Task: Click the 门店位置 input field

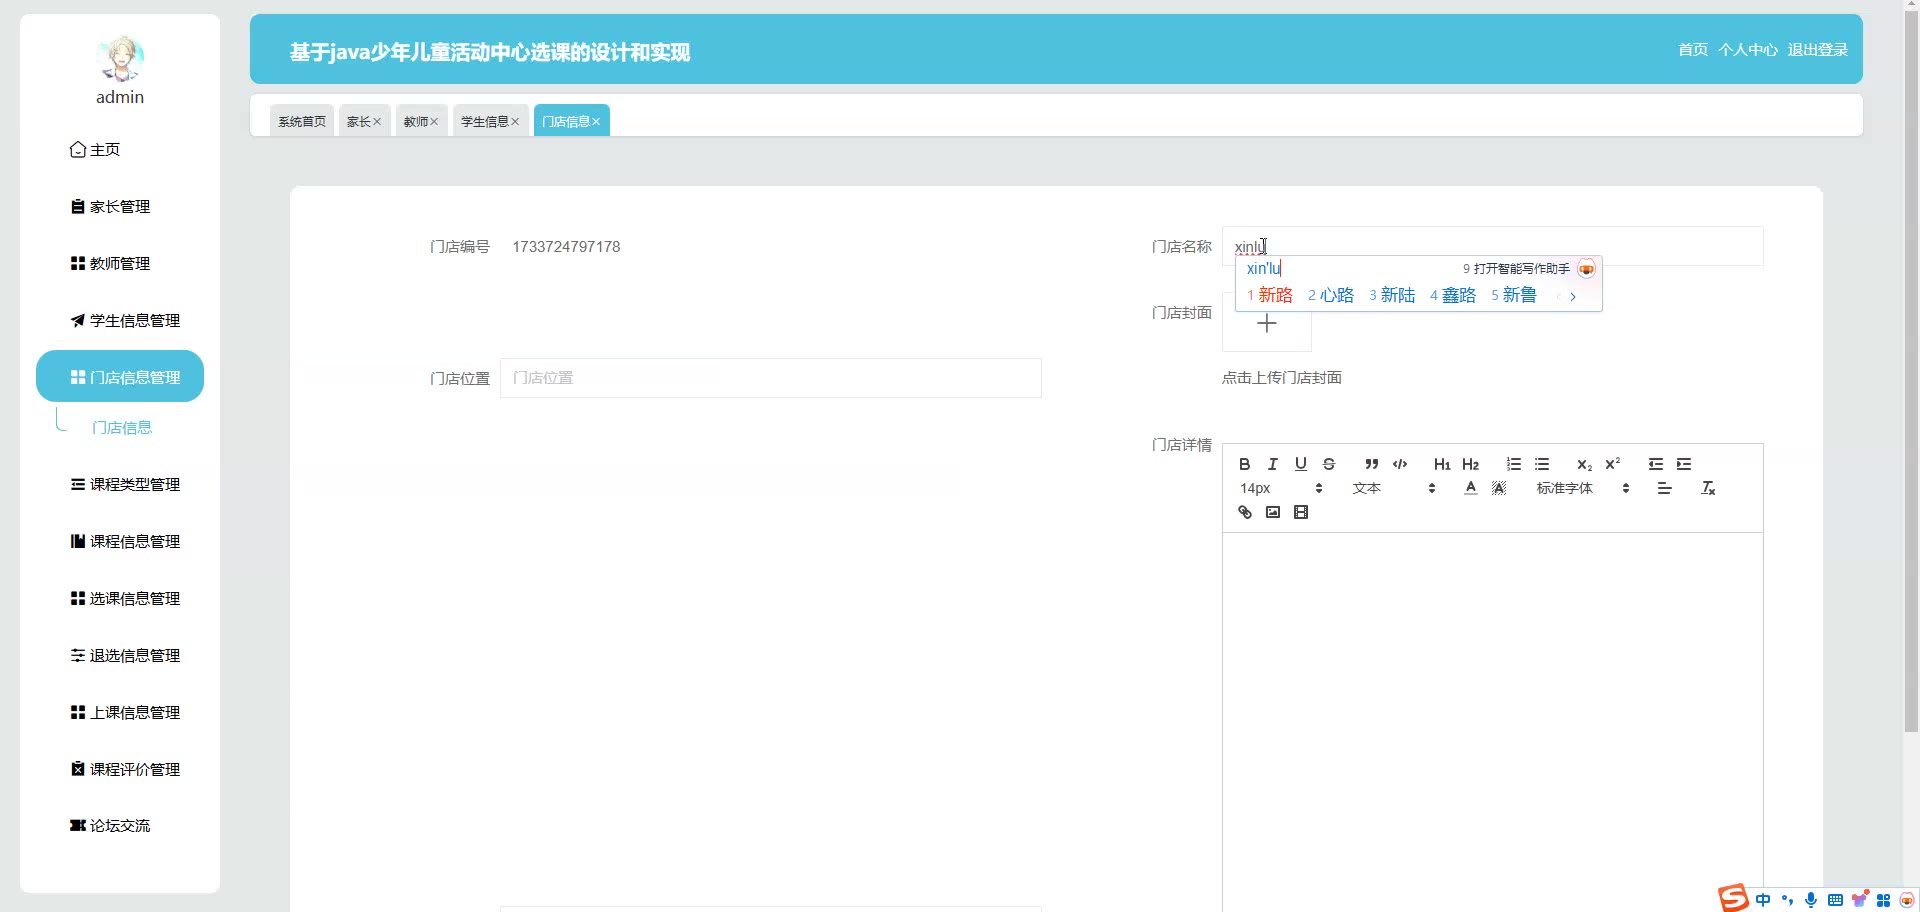Action: tap(770, 378)
